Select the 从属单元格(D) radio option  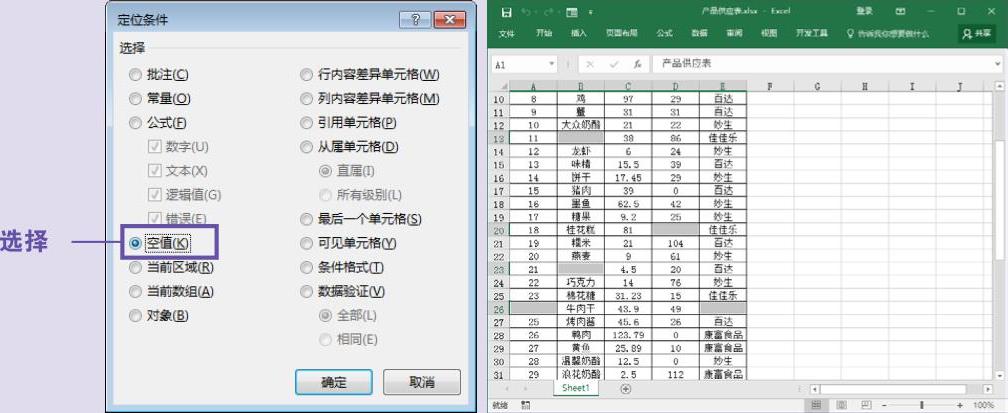click(x=349, y=147)
